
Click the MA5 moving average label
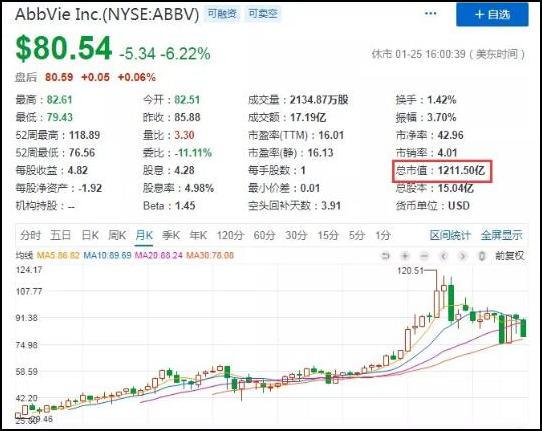click(x=58, y=255)
